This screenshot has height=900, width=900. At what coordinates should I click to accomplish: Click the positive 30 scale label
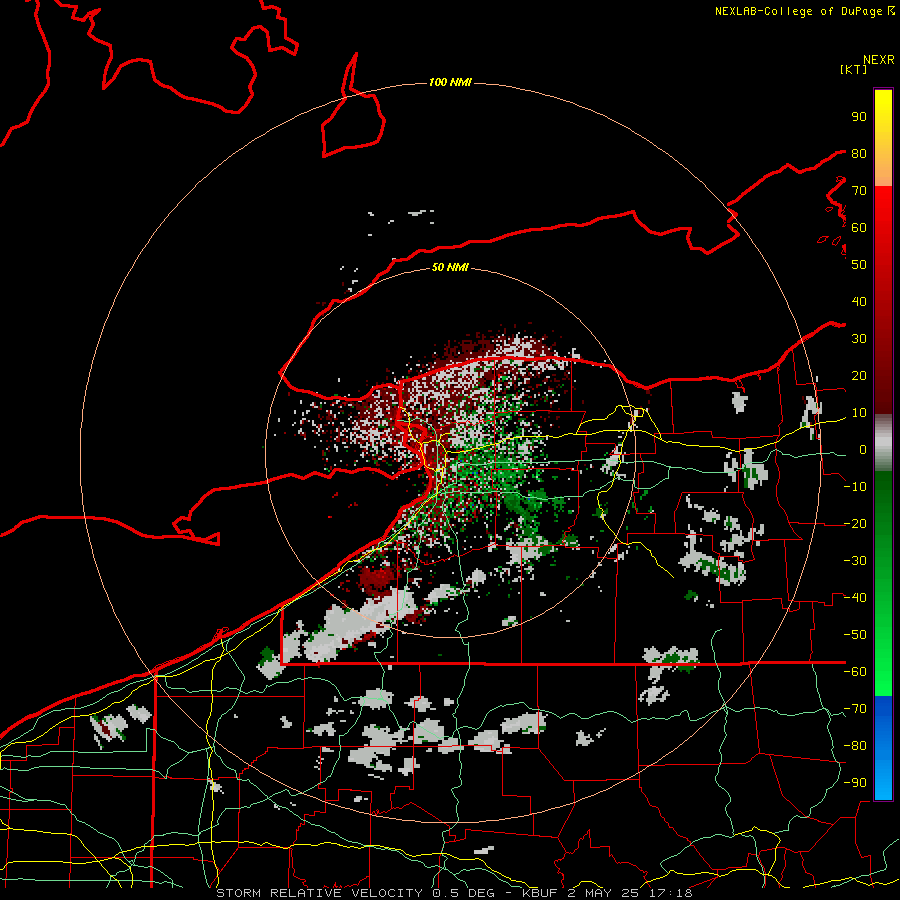point(859,339)
